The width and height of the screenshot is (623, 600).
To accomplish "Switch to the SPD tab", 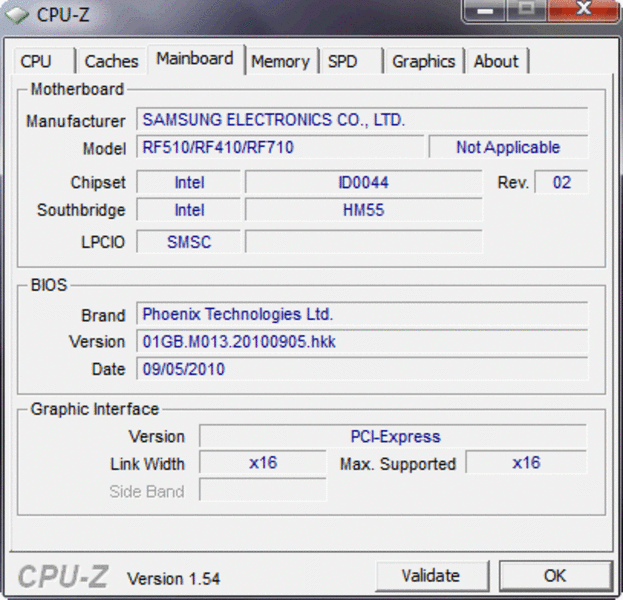I will (351, 61).
